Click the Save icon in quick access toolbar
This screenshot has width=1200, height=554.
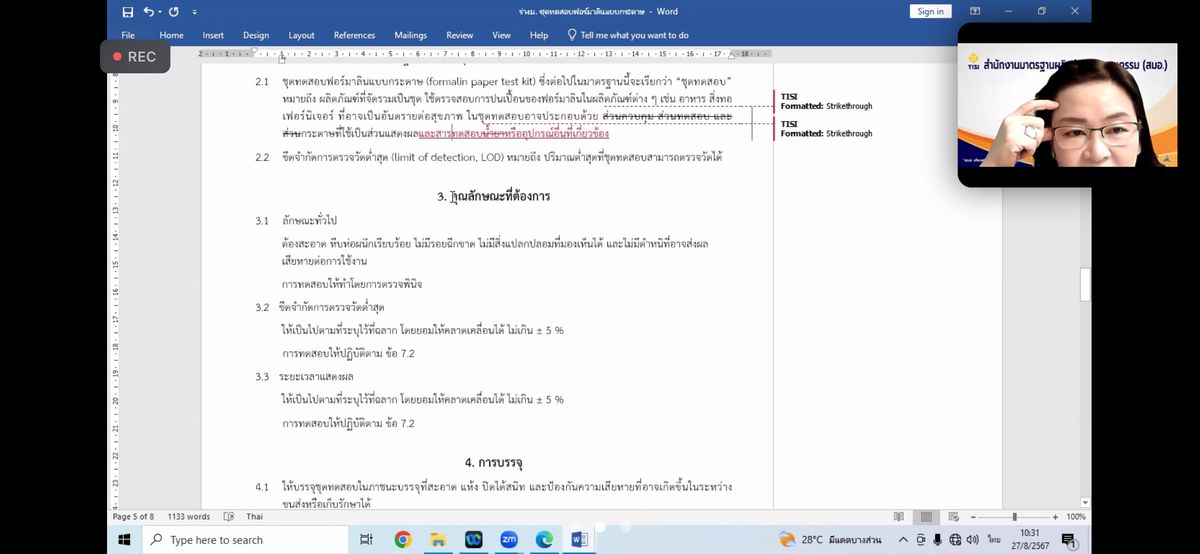click(x=127, y=12)
